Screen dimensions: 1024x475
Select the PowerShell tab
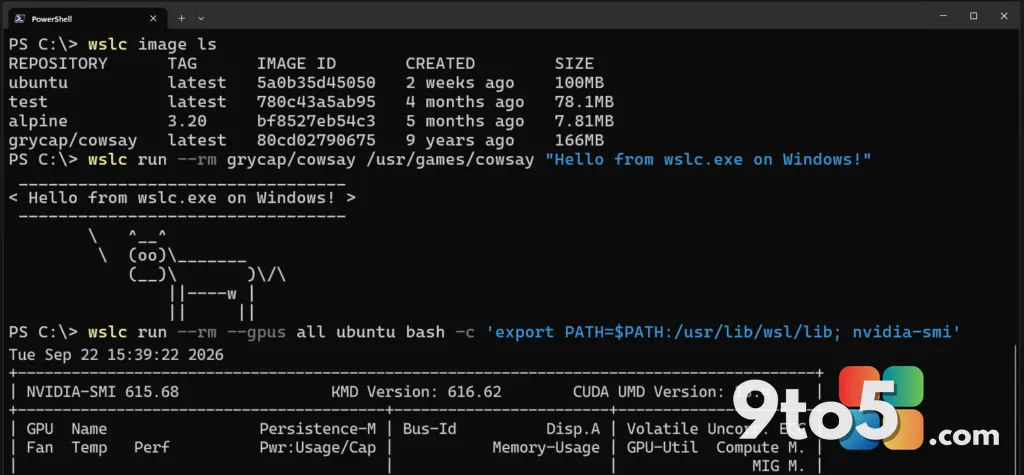pos(86,18)
